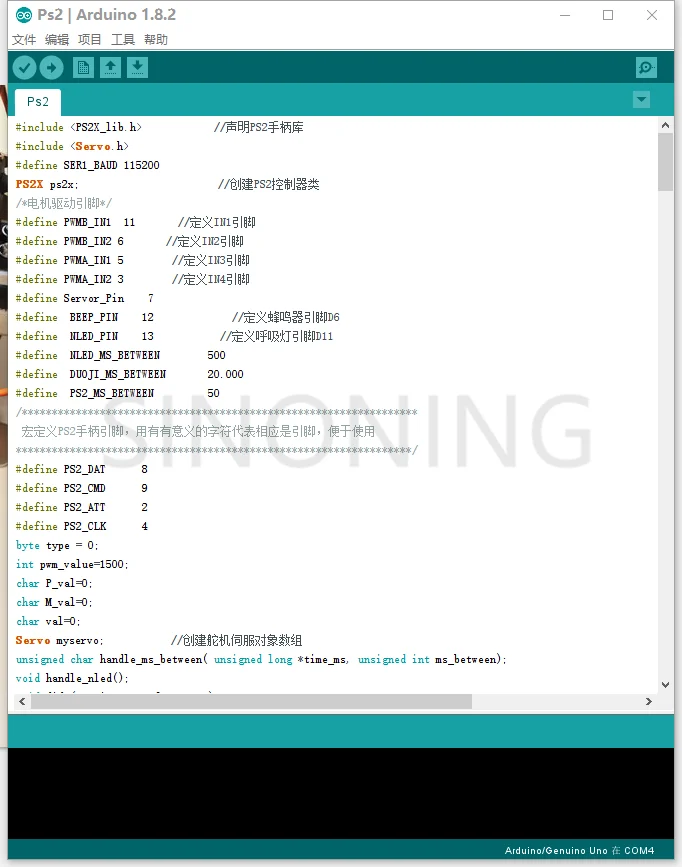This screenshot has width=682, height=867.
Task: Click the '/*电机驱动引脚*/' comment
Action: point(64,203)
